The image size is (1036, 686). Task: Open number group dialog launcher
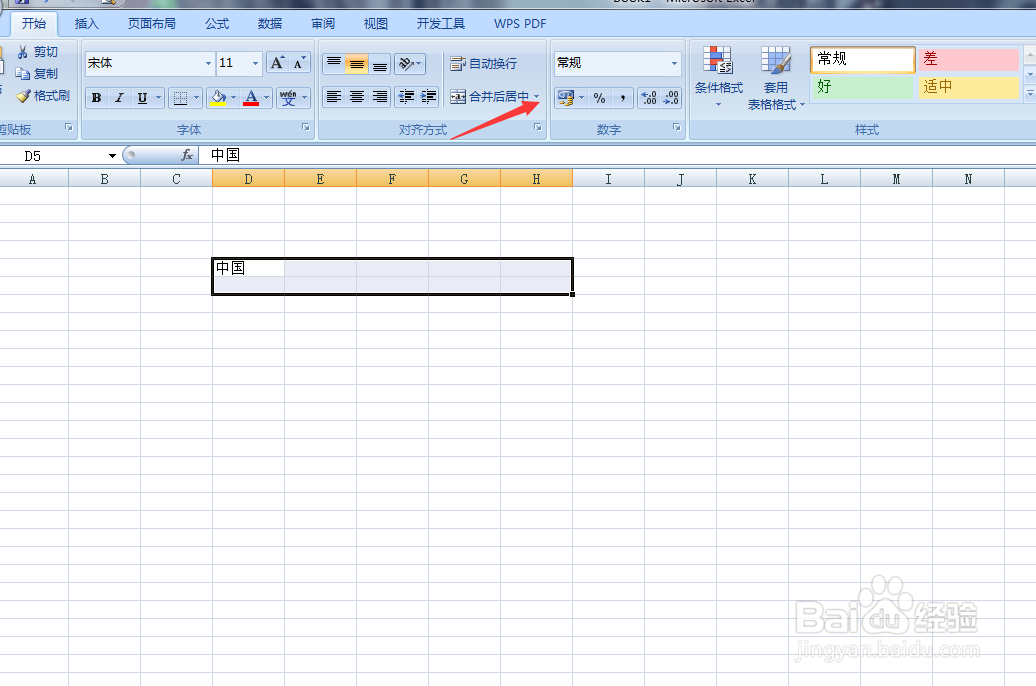(677, 127)
